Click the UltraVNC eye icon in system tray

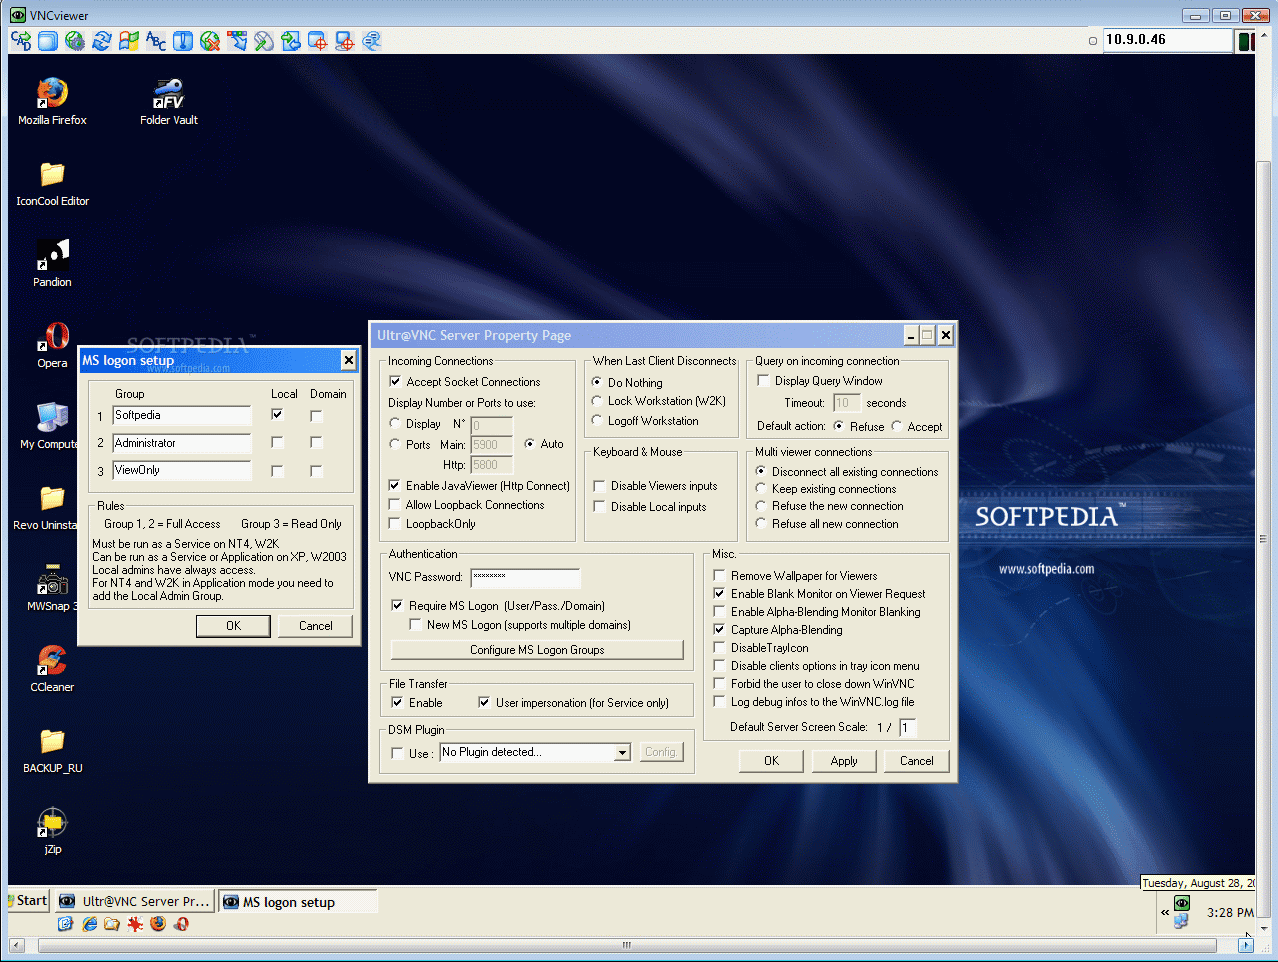pyautogui.click(x=1182, y=903)
